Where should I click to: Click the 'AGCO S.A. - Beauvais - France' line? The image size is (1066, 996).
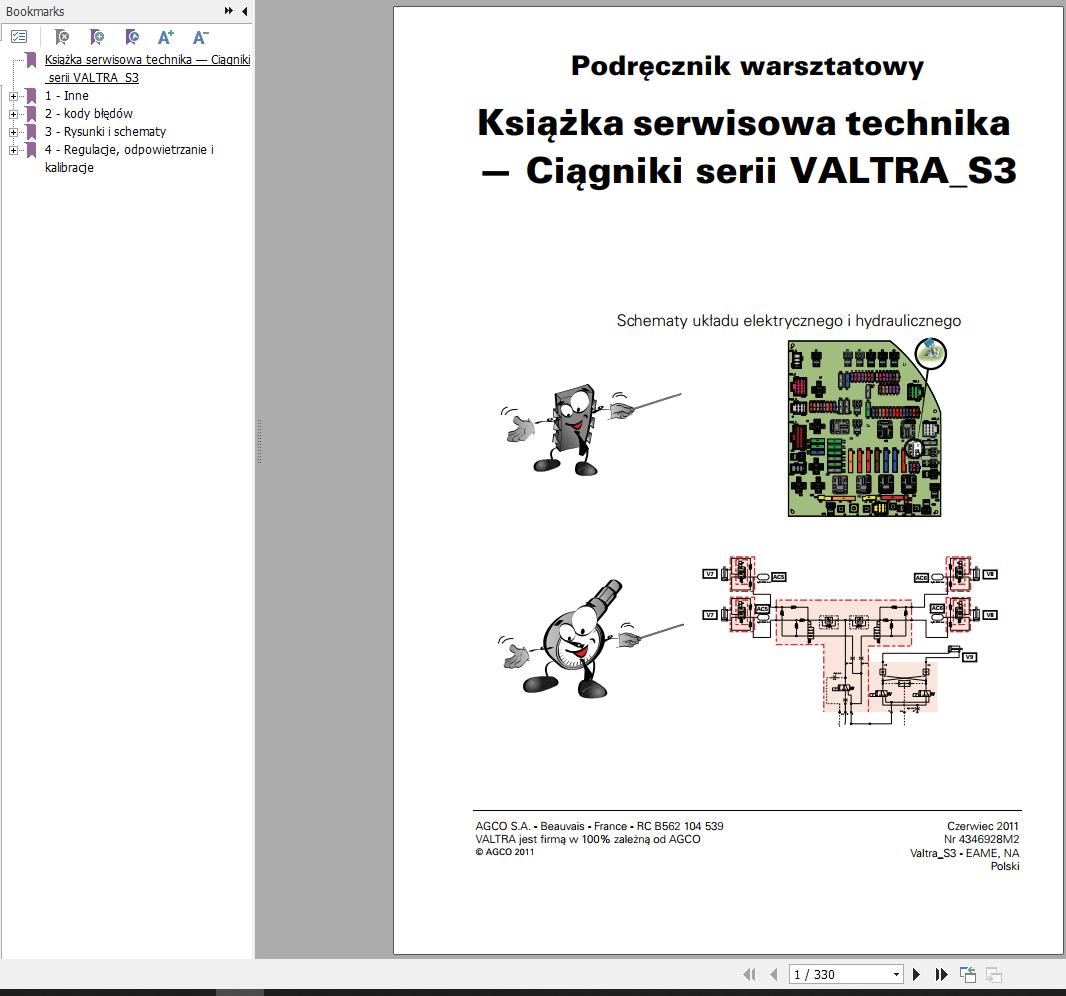tap(599, 826)
